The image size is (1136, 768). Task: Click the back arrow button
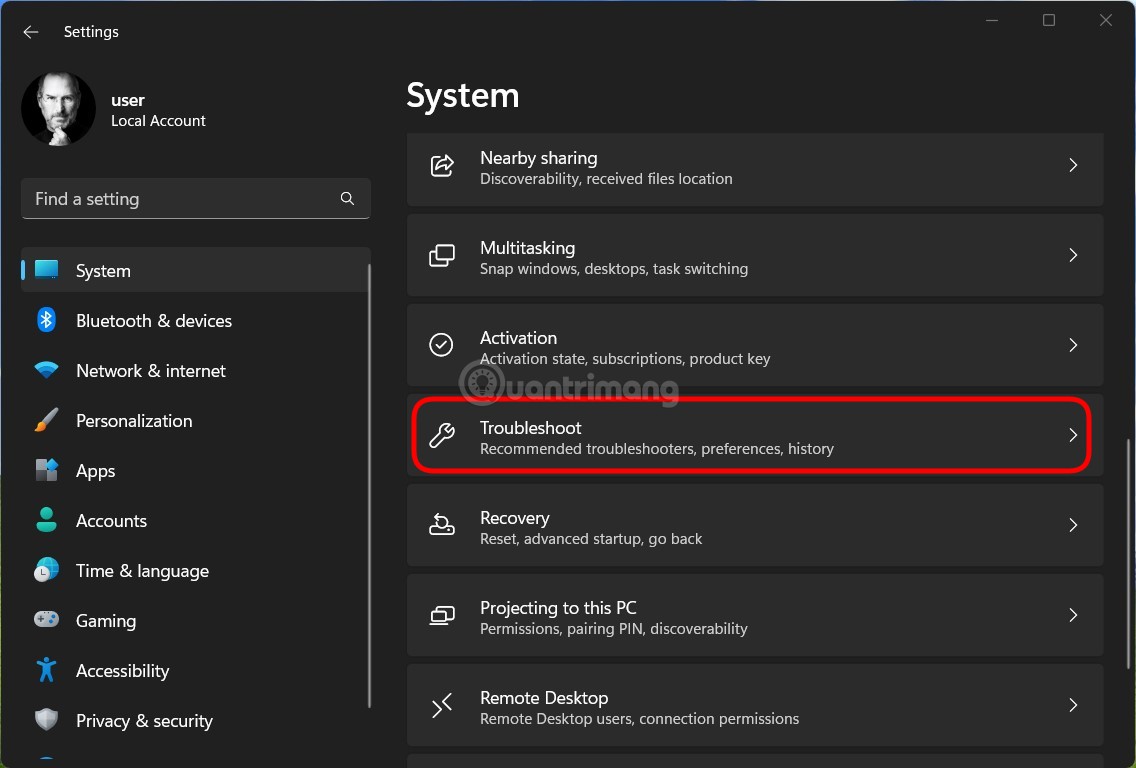tap(30, 31)
